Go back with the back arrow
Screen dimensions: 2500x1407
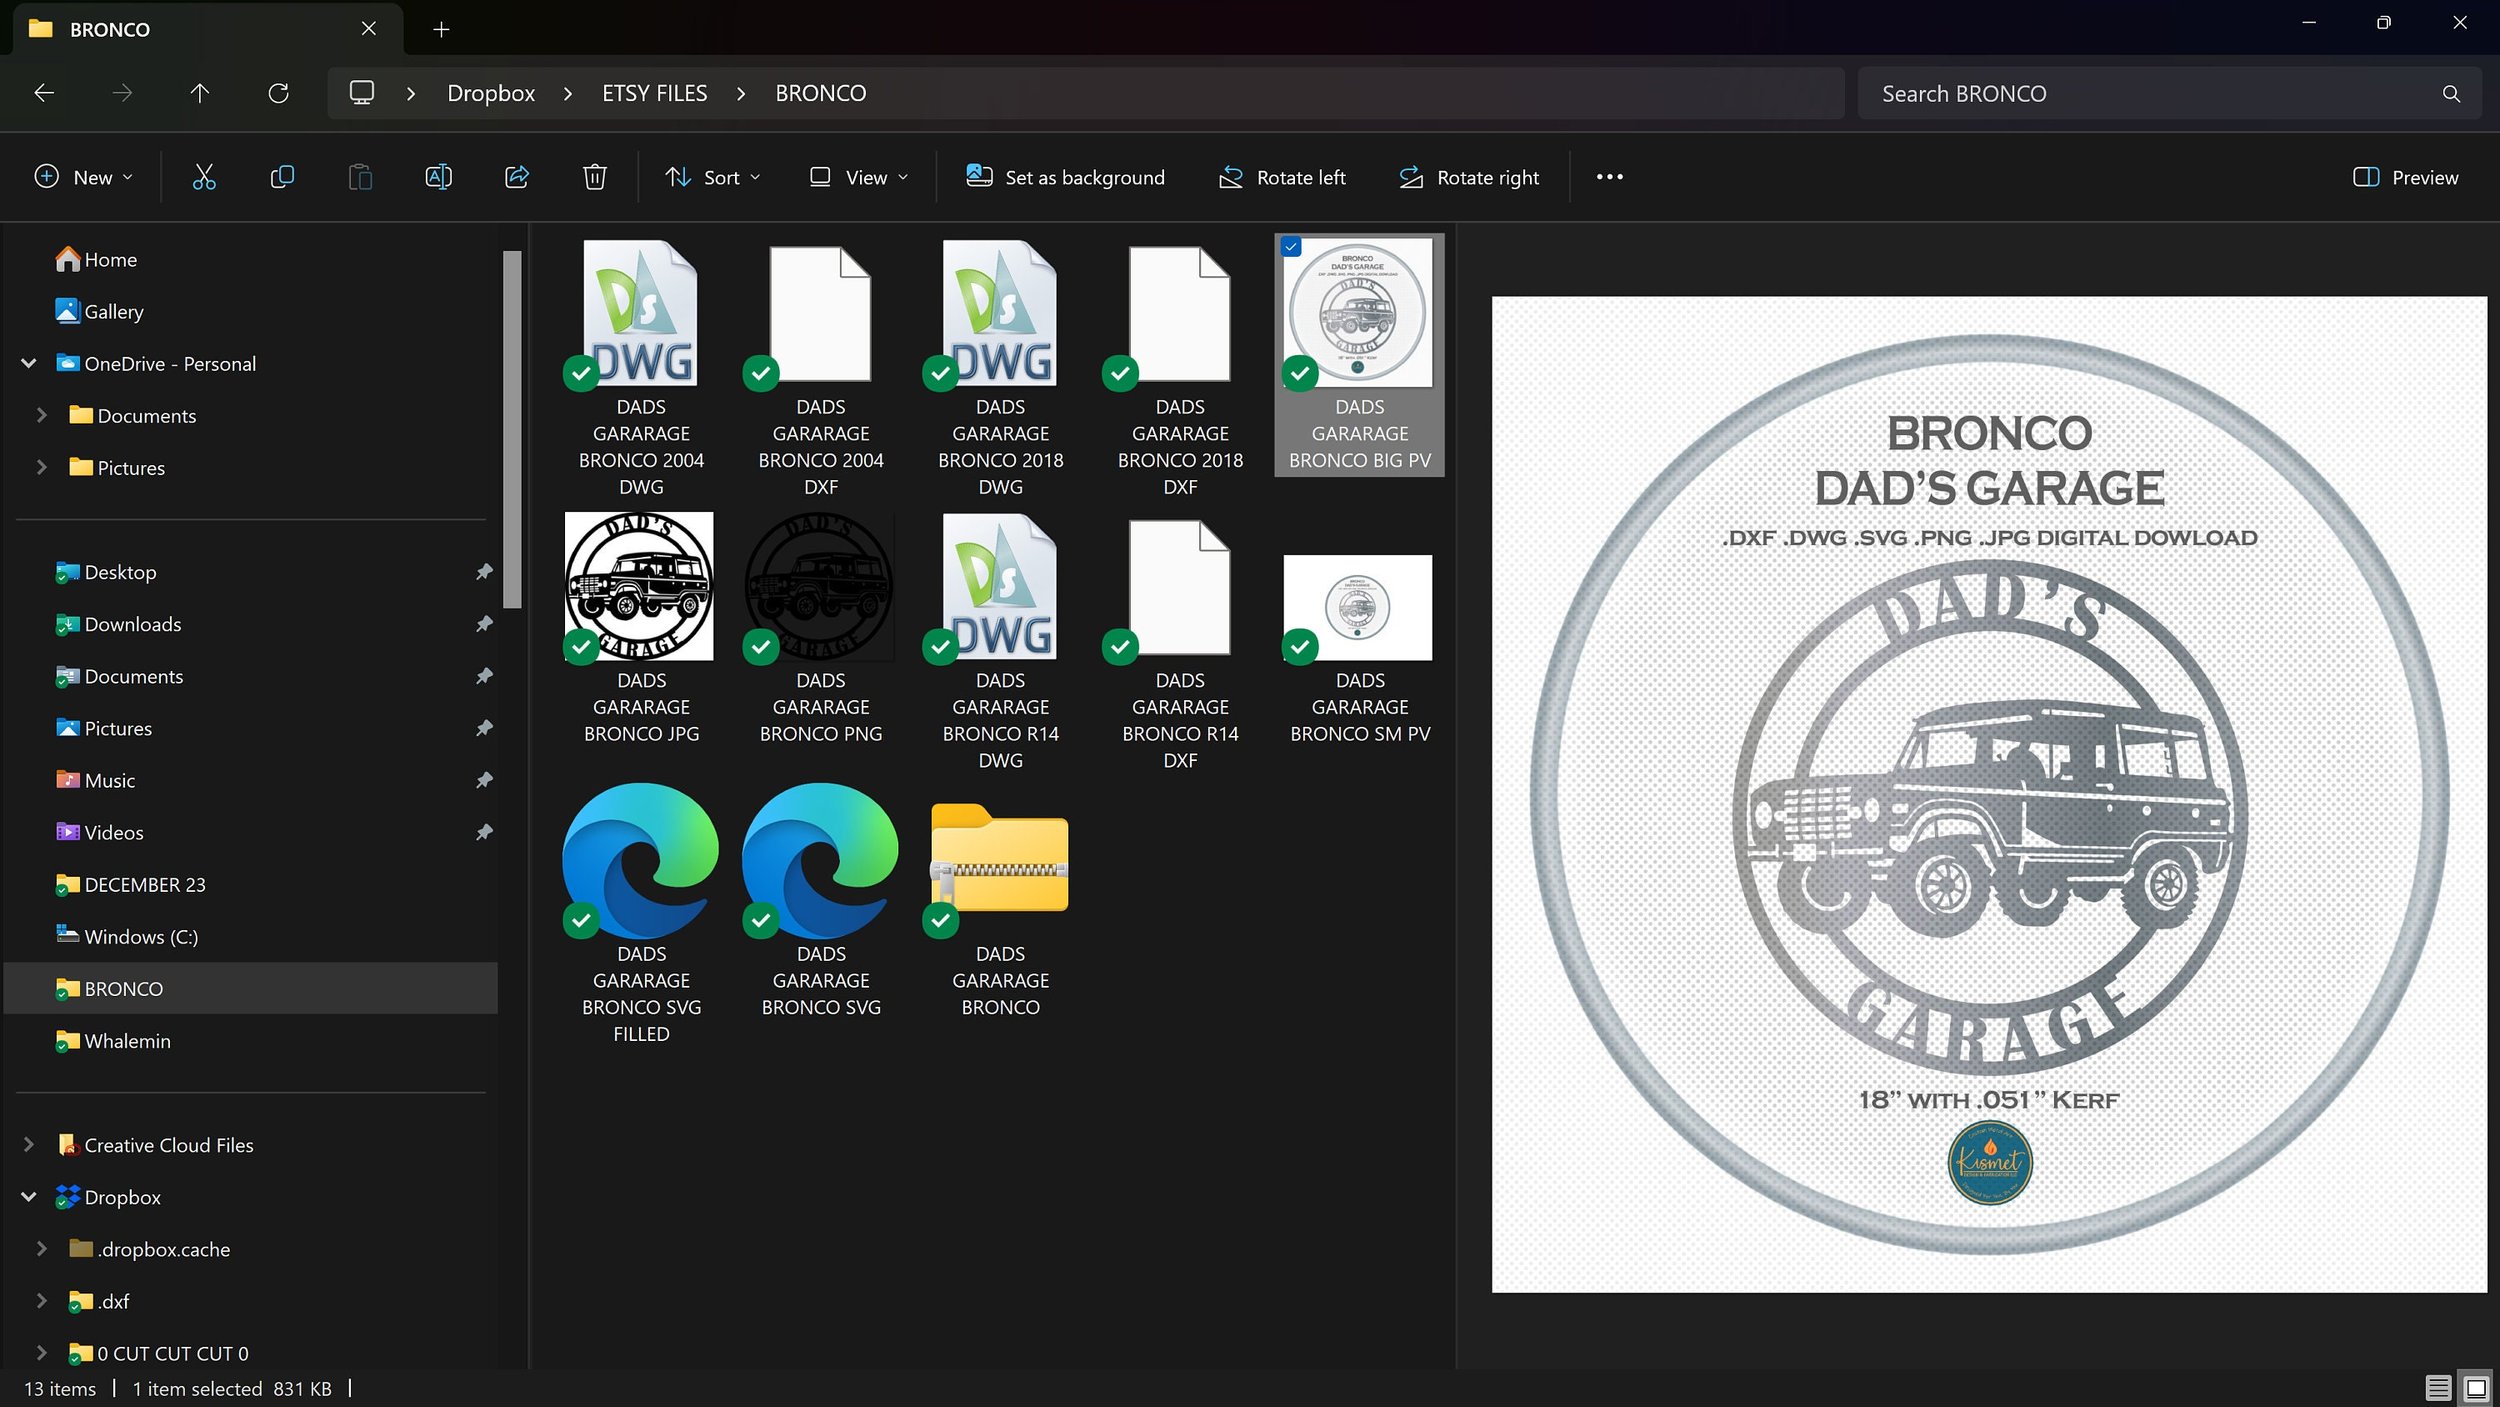tap(44, 93)
